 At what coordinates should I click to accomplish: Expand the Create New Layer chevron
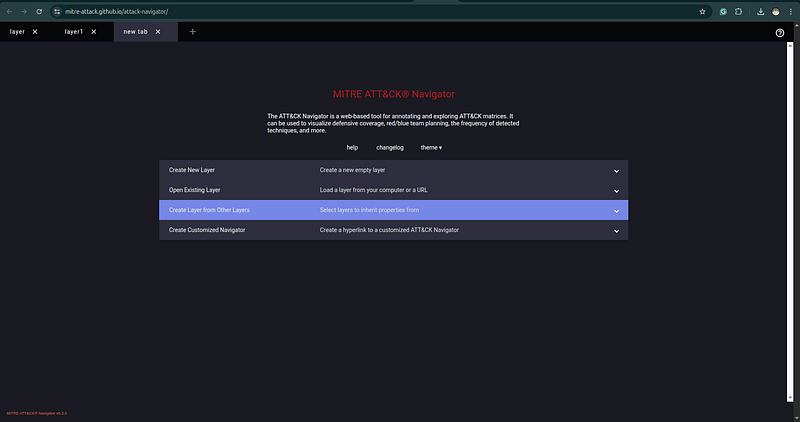[x=616, y=171]
